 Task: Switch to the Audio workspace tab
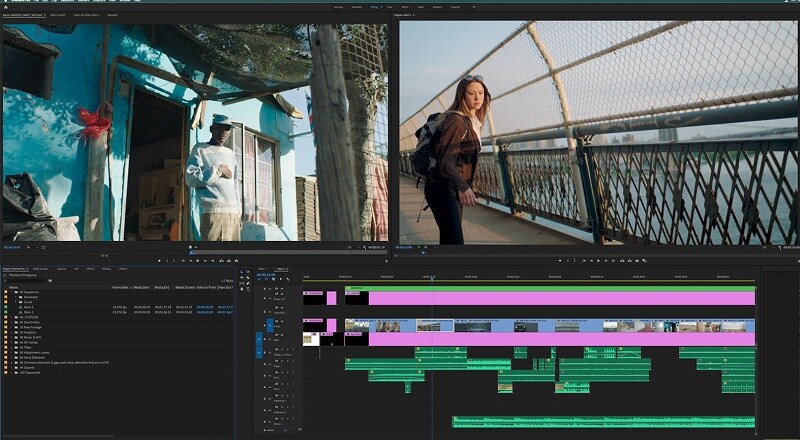pyautogui.click(x=421, y=7)
